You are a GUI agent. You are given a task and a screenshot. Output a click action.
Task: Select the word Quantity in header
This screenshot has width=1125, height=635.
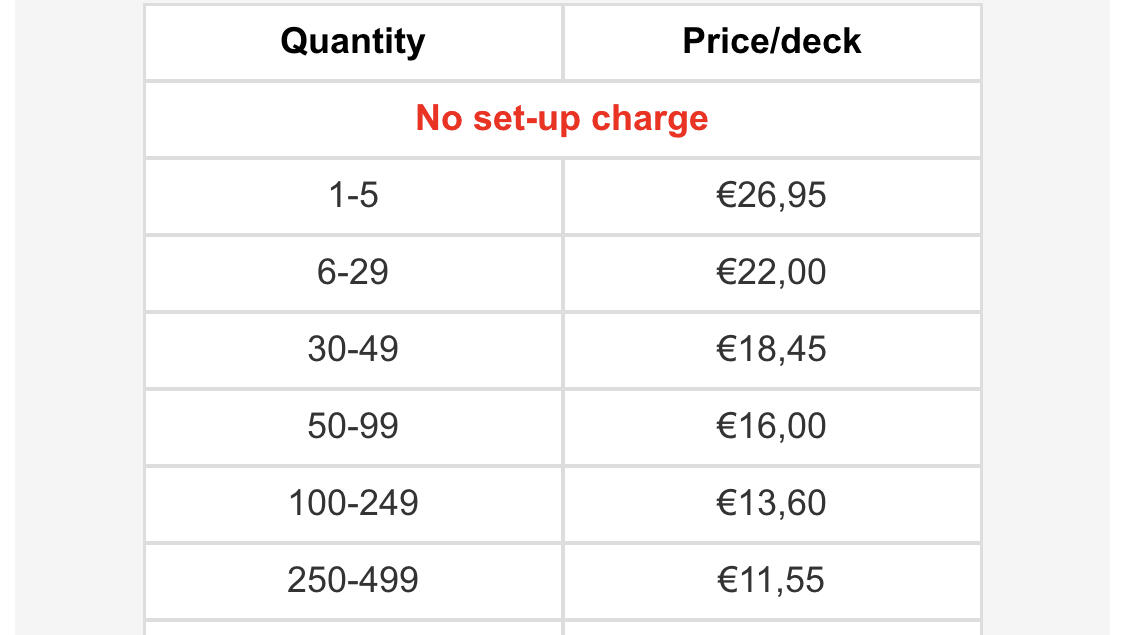(353, 42)
